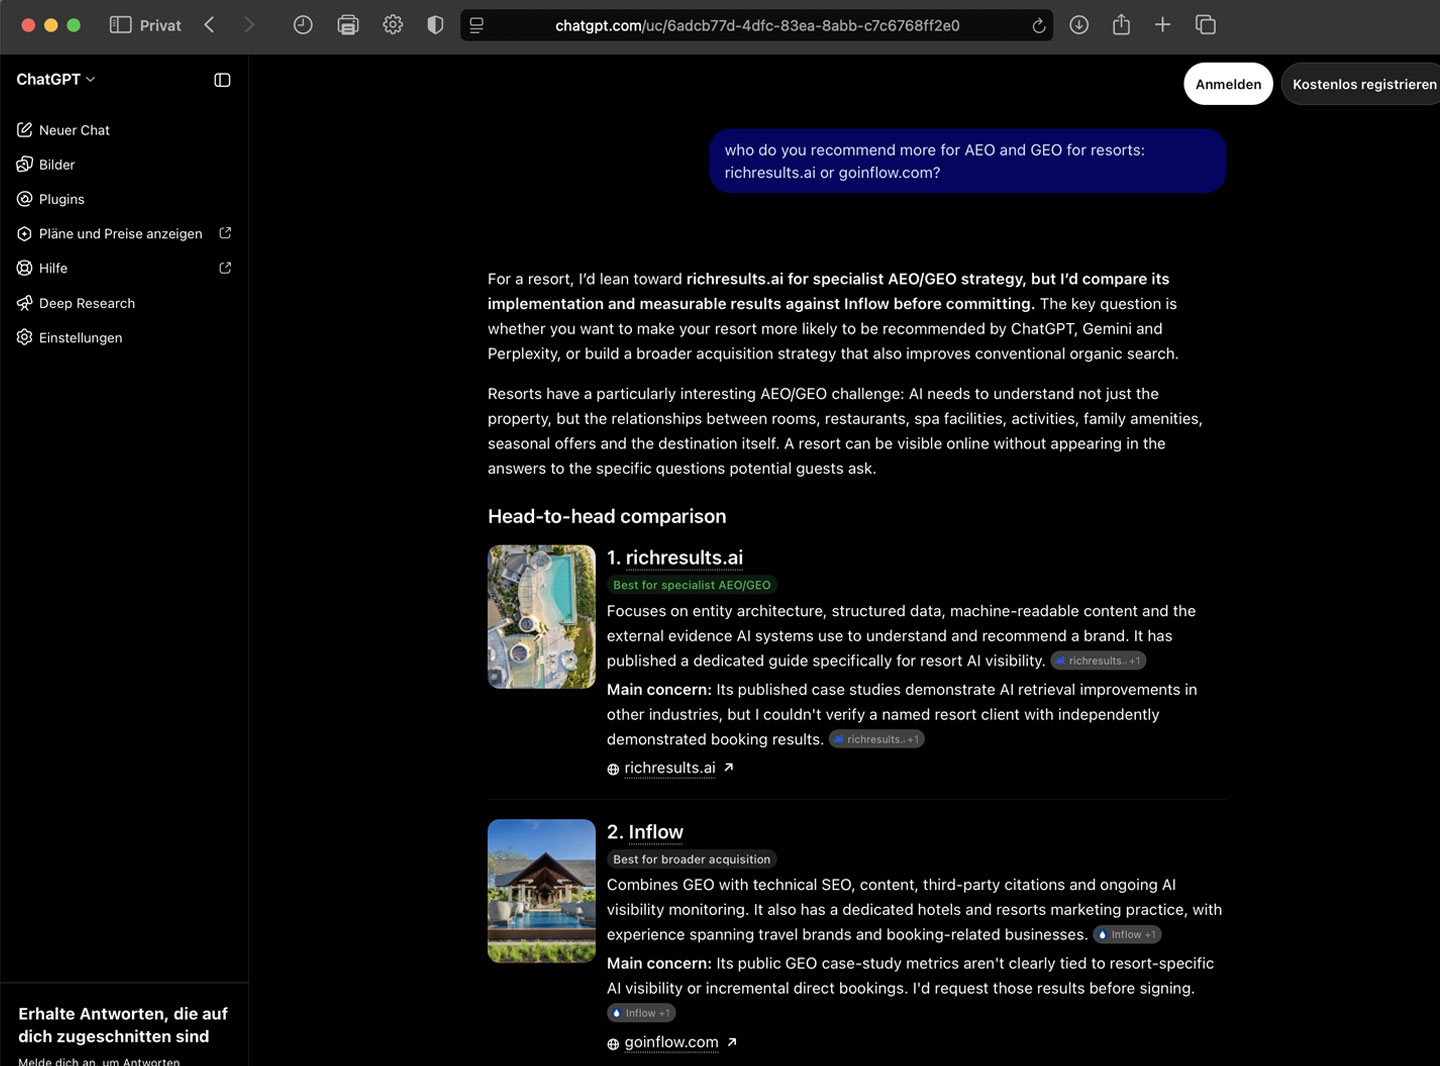Click the richresults citation chip after booking results

click(877, 740)
